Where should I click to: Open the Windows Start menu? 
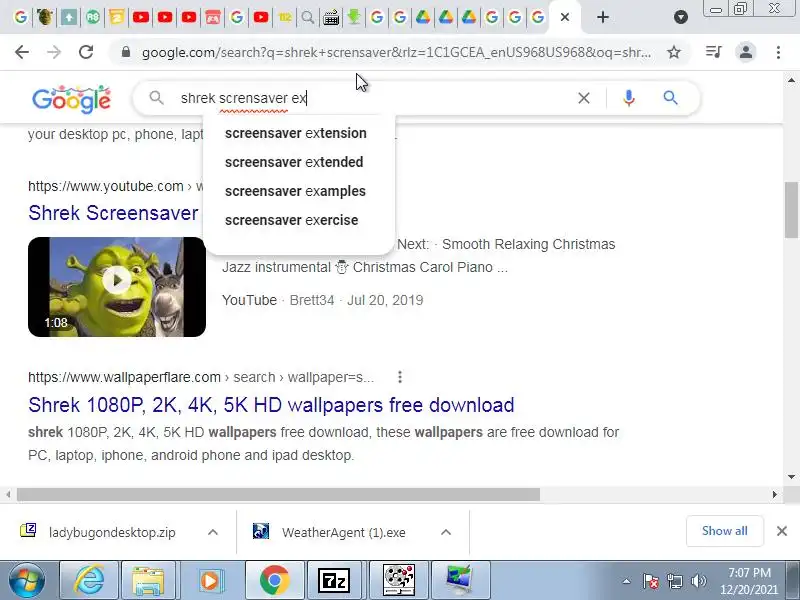point(27,580)
